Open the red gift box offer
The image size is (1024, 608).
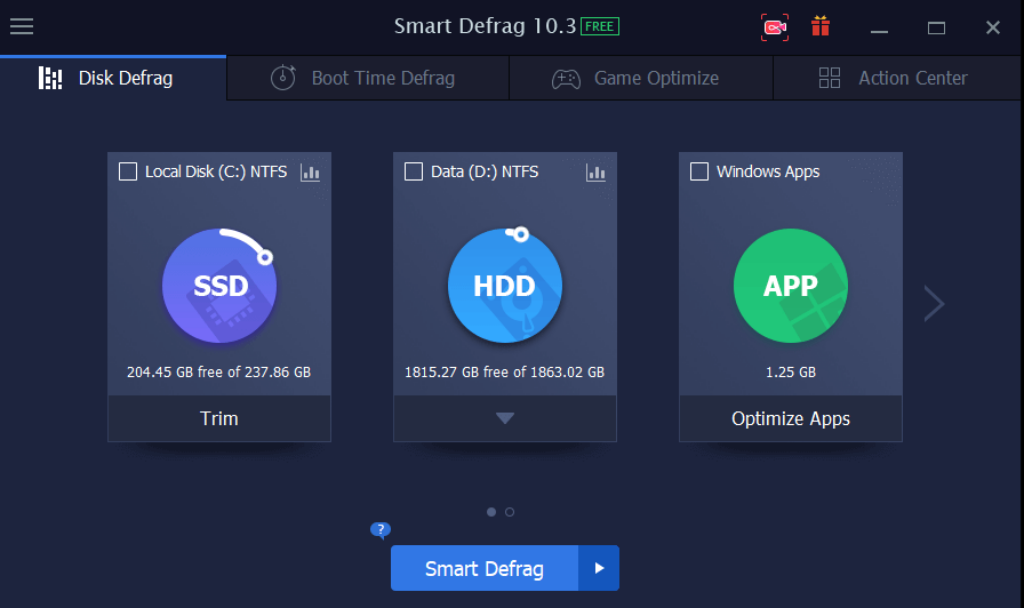tap(820, 26)
